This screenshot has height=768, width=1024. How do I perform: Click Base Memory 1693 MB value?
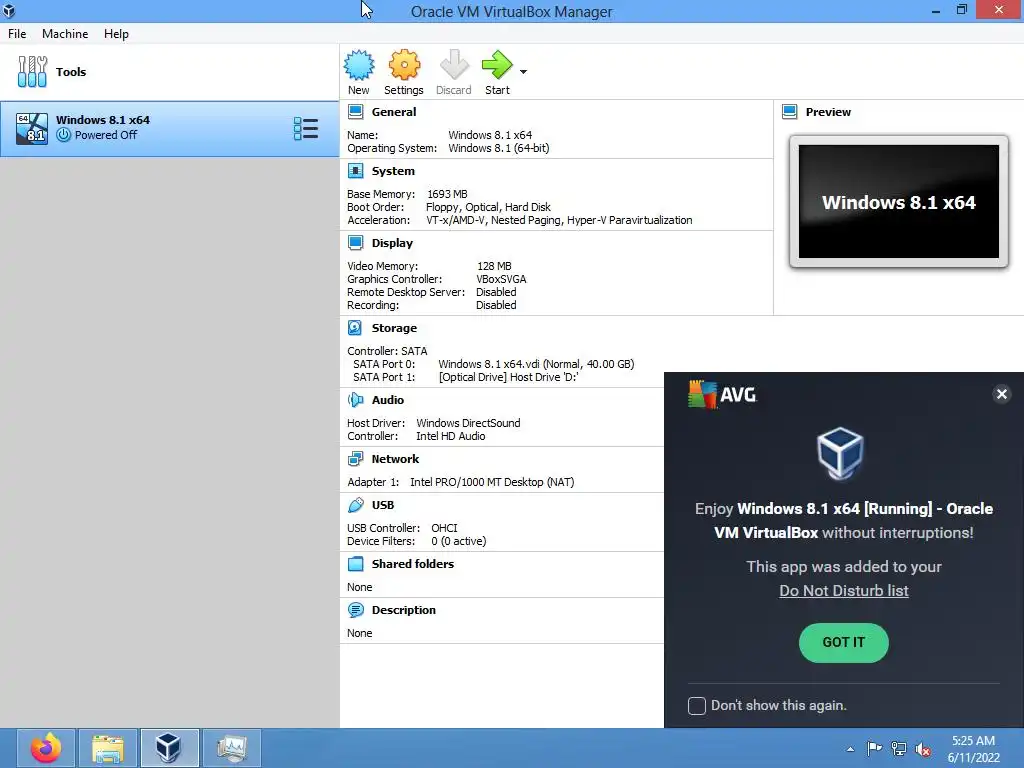(x=447, y=194)
